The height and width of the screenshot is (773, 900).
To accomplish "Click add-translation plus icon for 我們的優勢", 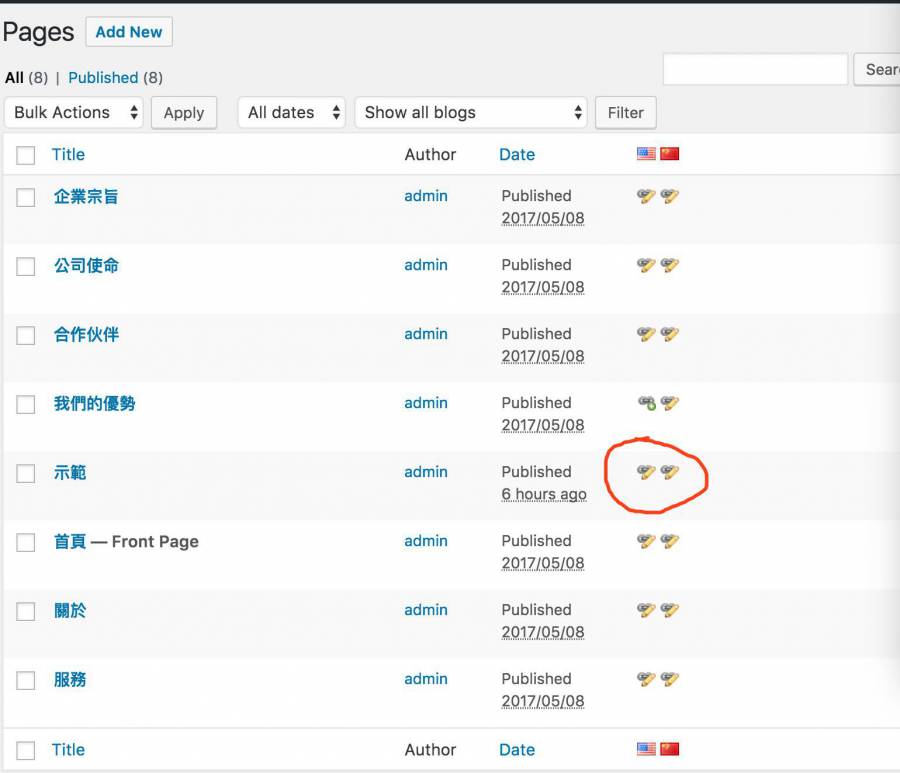I will pyautogui.click(x=647, y=403).
